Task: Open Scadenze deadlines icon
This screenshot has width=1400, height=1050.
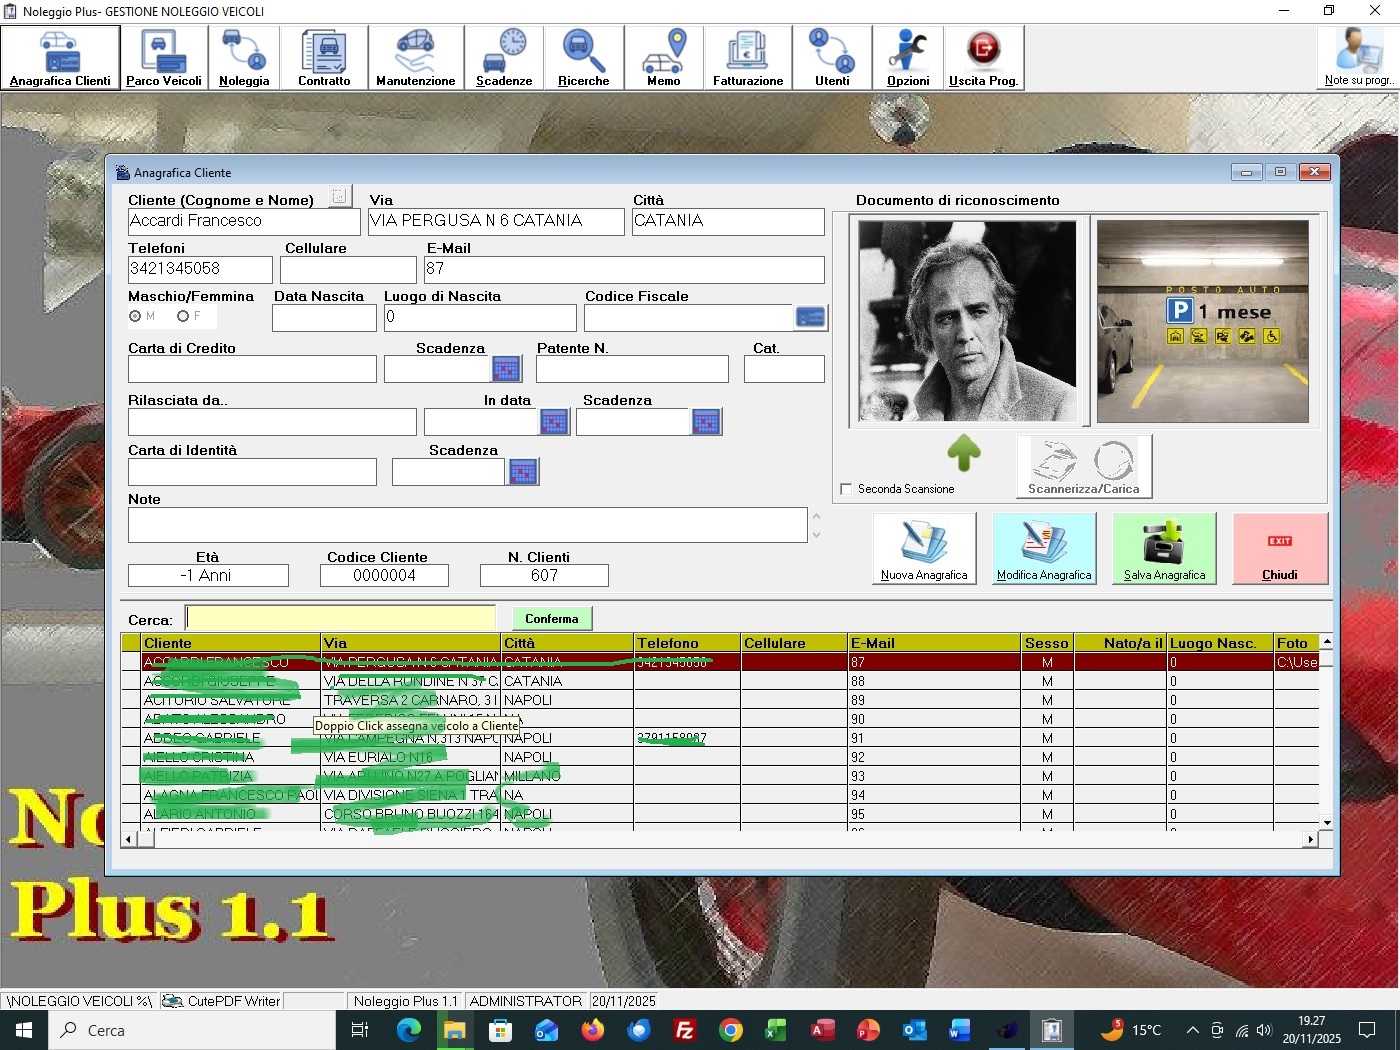Action: 504,58
